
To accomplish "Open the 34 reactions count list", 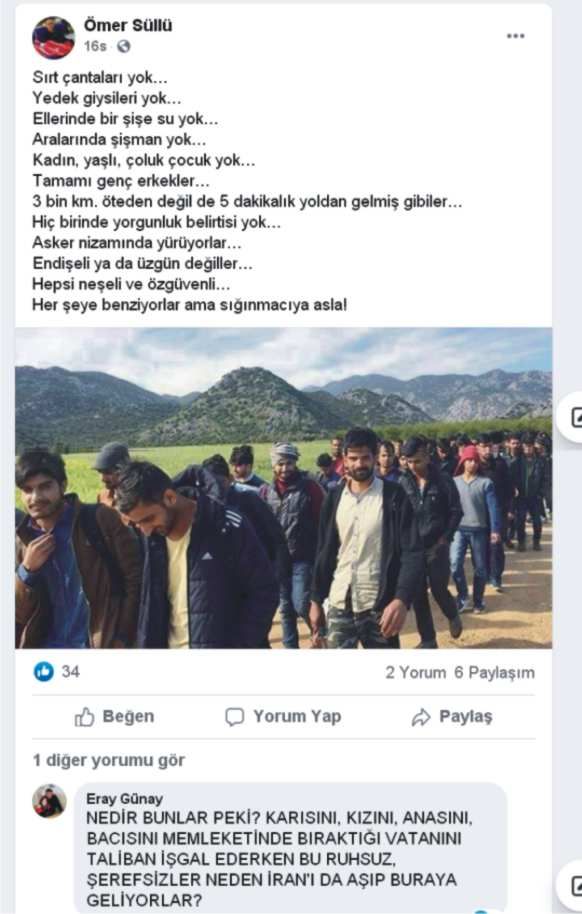I will [71, 672].
